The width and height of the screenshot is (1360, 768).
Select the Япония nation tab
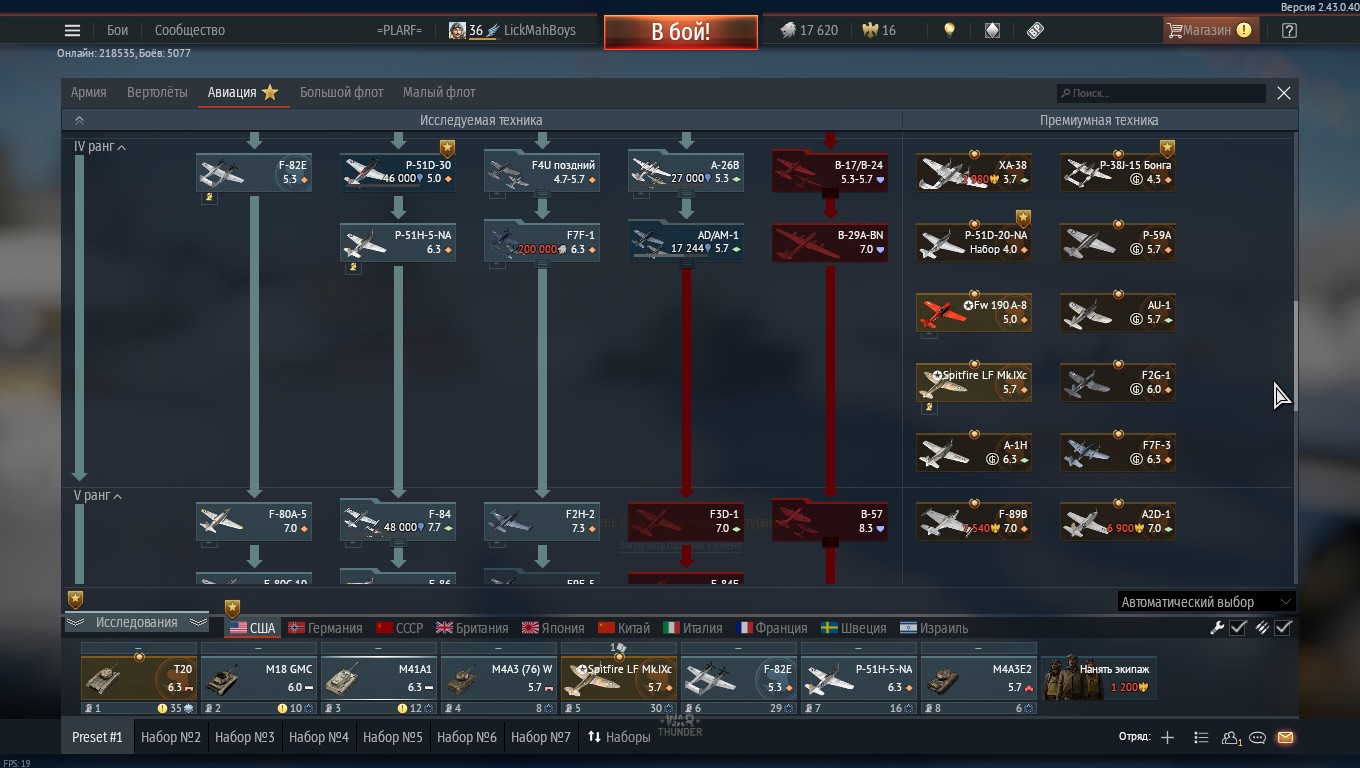pyautogui.click(x=552, y=628)
